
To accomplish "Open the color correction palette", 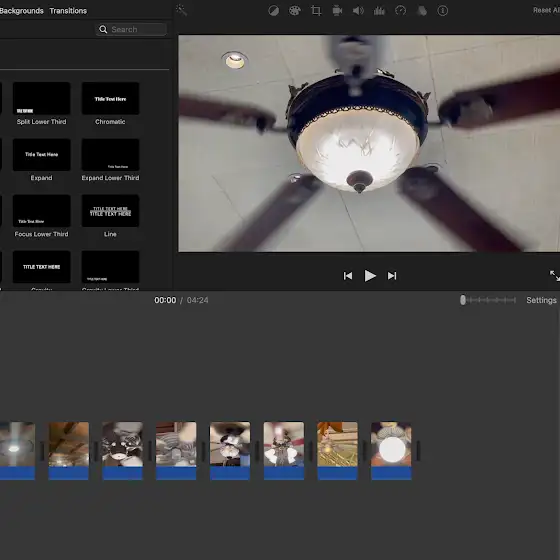I will 295,11.
